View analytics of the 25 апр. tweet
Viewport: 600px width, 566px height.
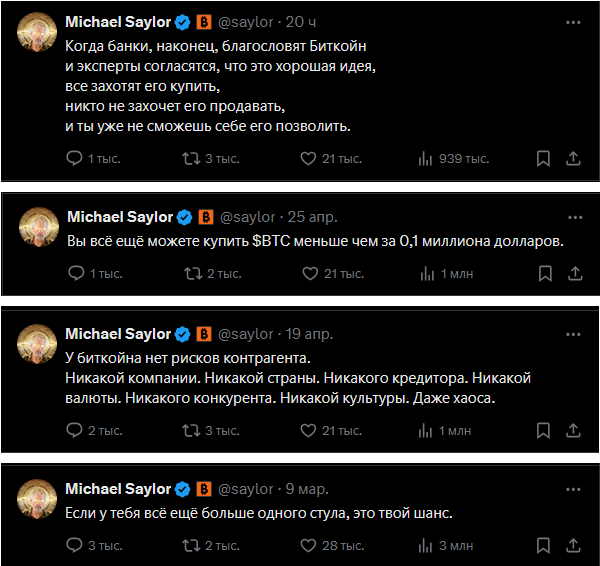(x=427, y=273)
